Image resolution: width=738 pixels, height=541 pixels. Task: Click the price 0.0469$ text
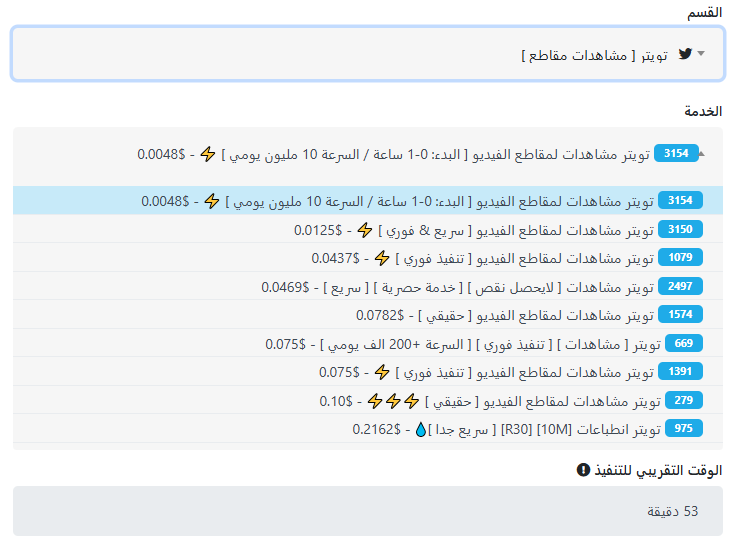[285, 287]
